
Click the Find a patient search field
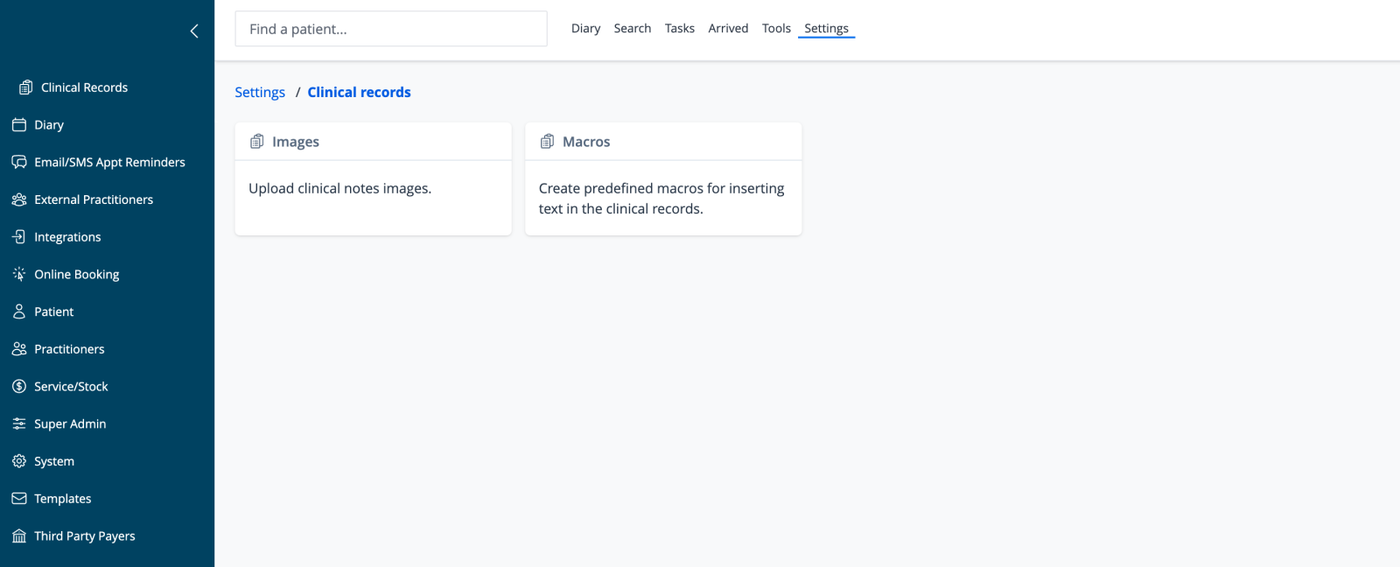pos(391,29)
